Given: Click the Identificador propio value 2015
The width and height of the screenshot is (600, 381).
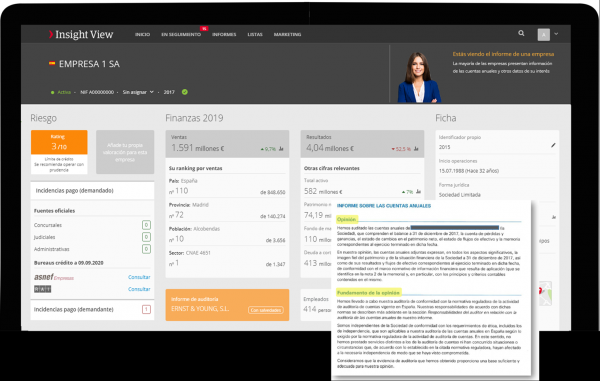Looking at the screenshot, I should 445,147.
